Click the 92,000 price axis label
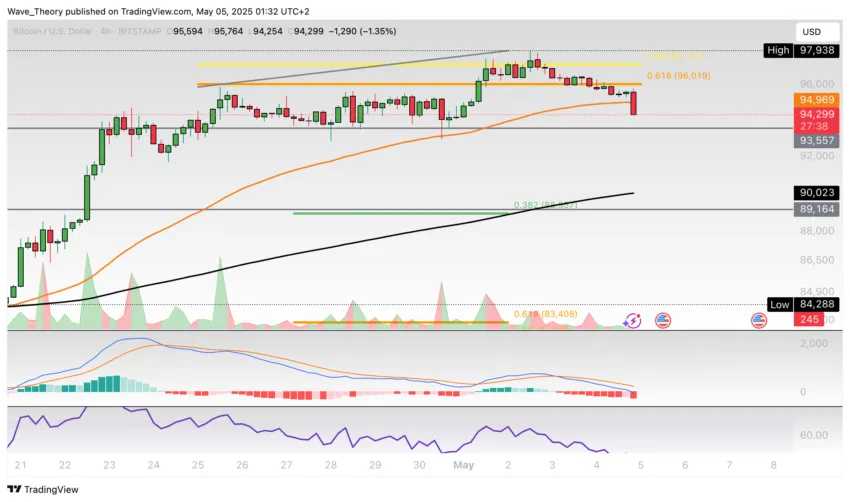The image size is (850, 502). coord(817,156)
